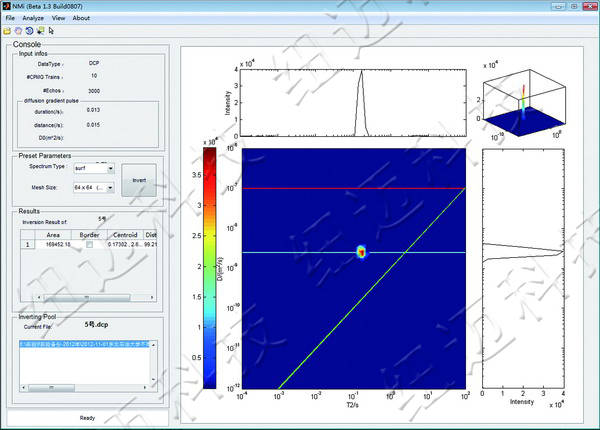Open the View menu
The width and height of the screenshot is (600, 430).
point(58,18)
